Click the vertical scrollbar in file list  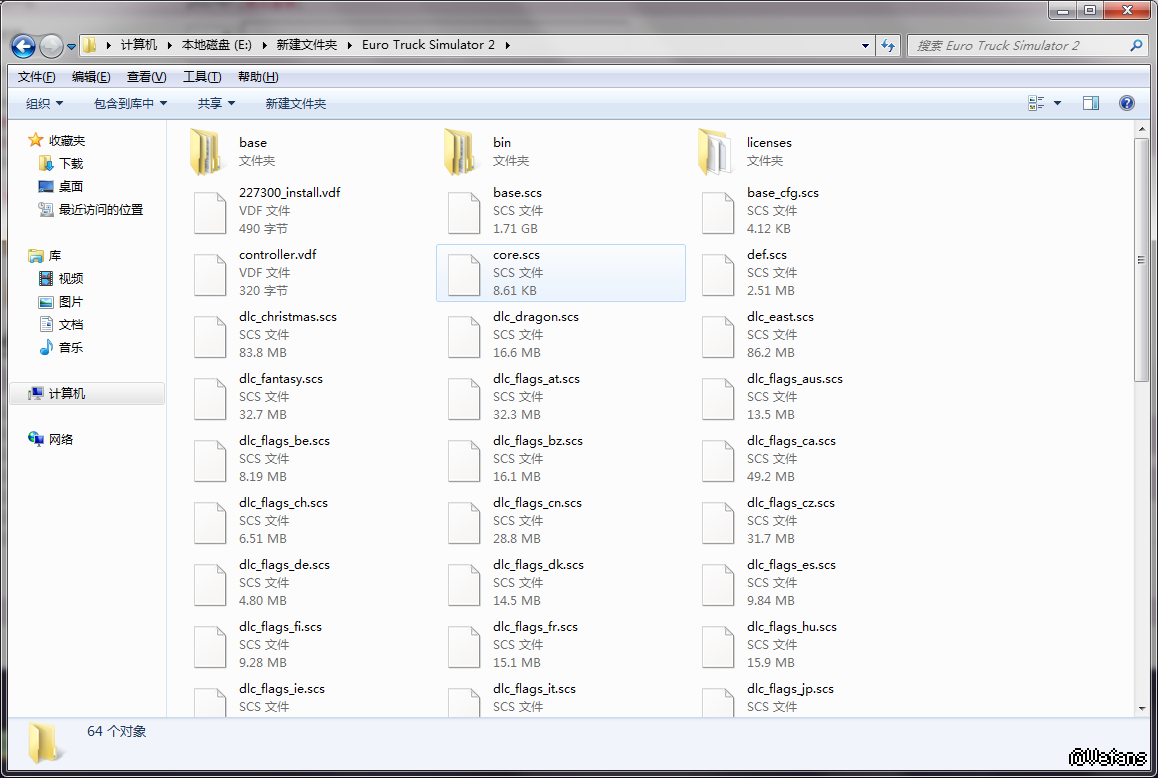coord(1141,260)
